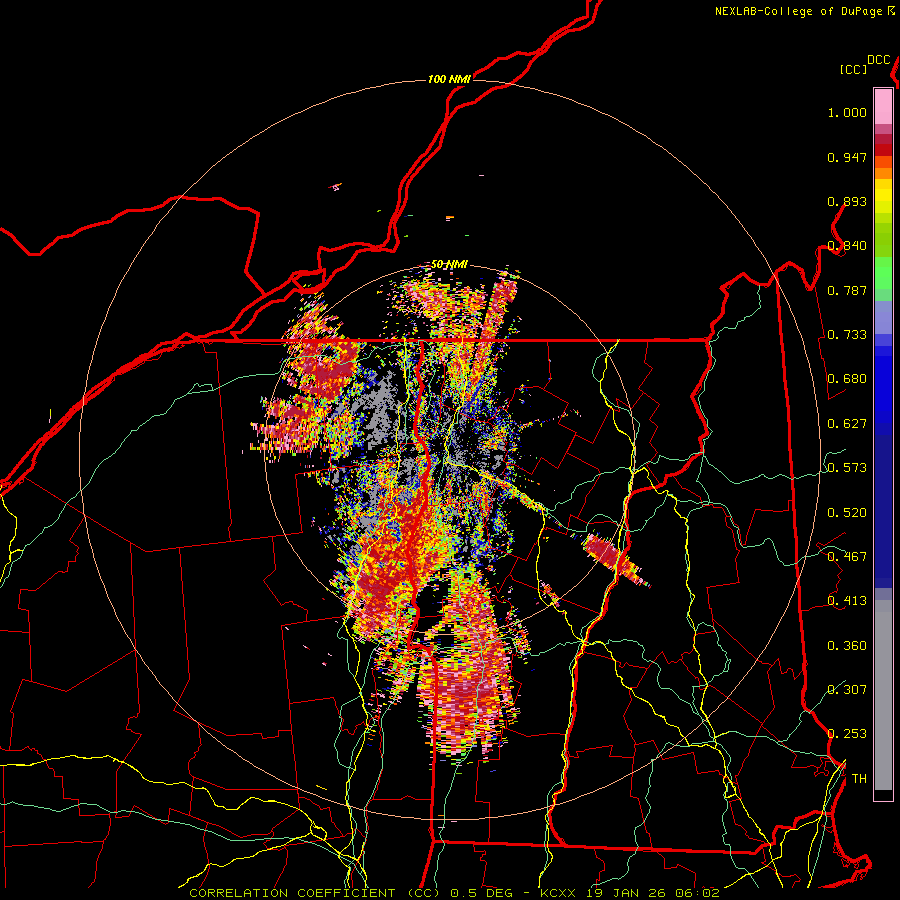The width and height of the screenshot is (900, 900).
Task: Click the 0.733 scale value
Action: click(847, 335)
